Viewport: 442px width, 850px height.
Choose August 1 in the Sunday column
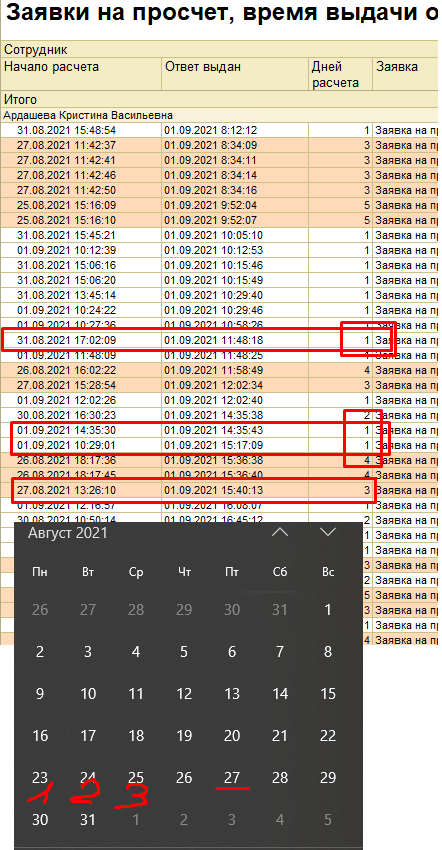click(x=328, y=609)
